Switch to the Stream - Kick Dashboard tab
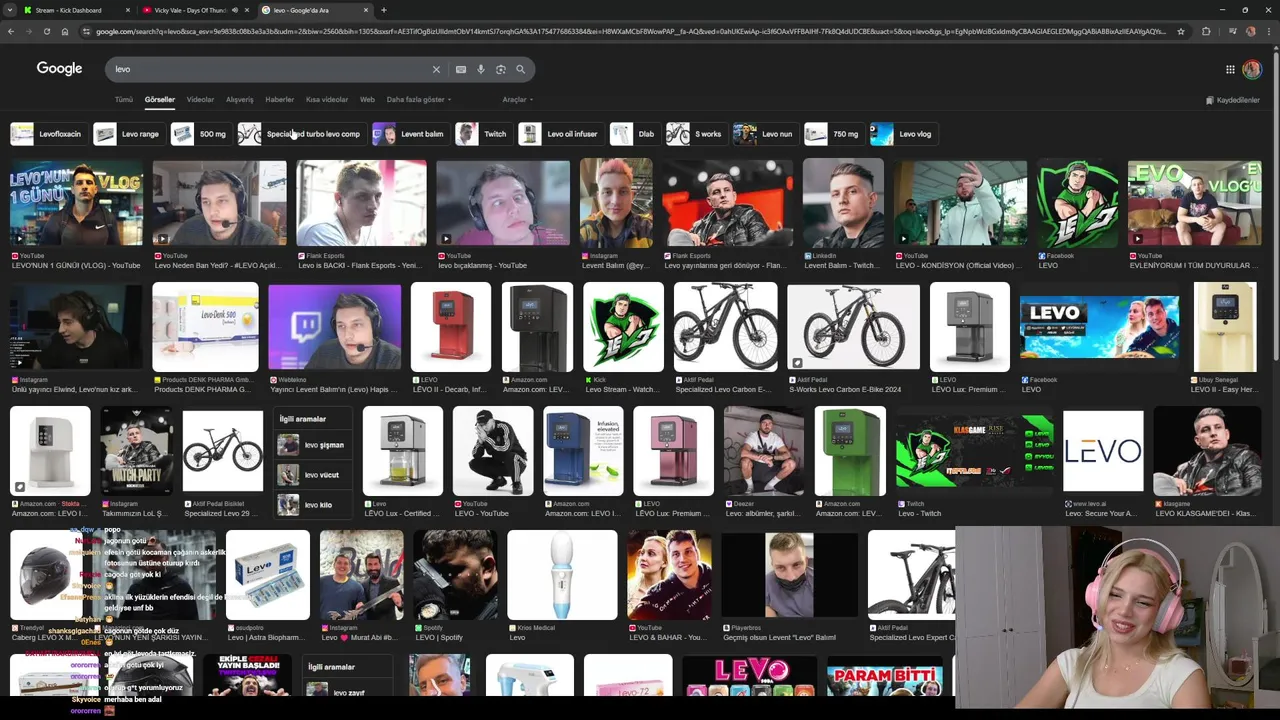 pos(75,10)
